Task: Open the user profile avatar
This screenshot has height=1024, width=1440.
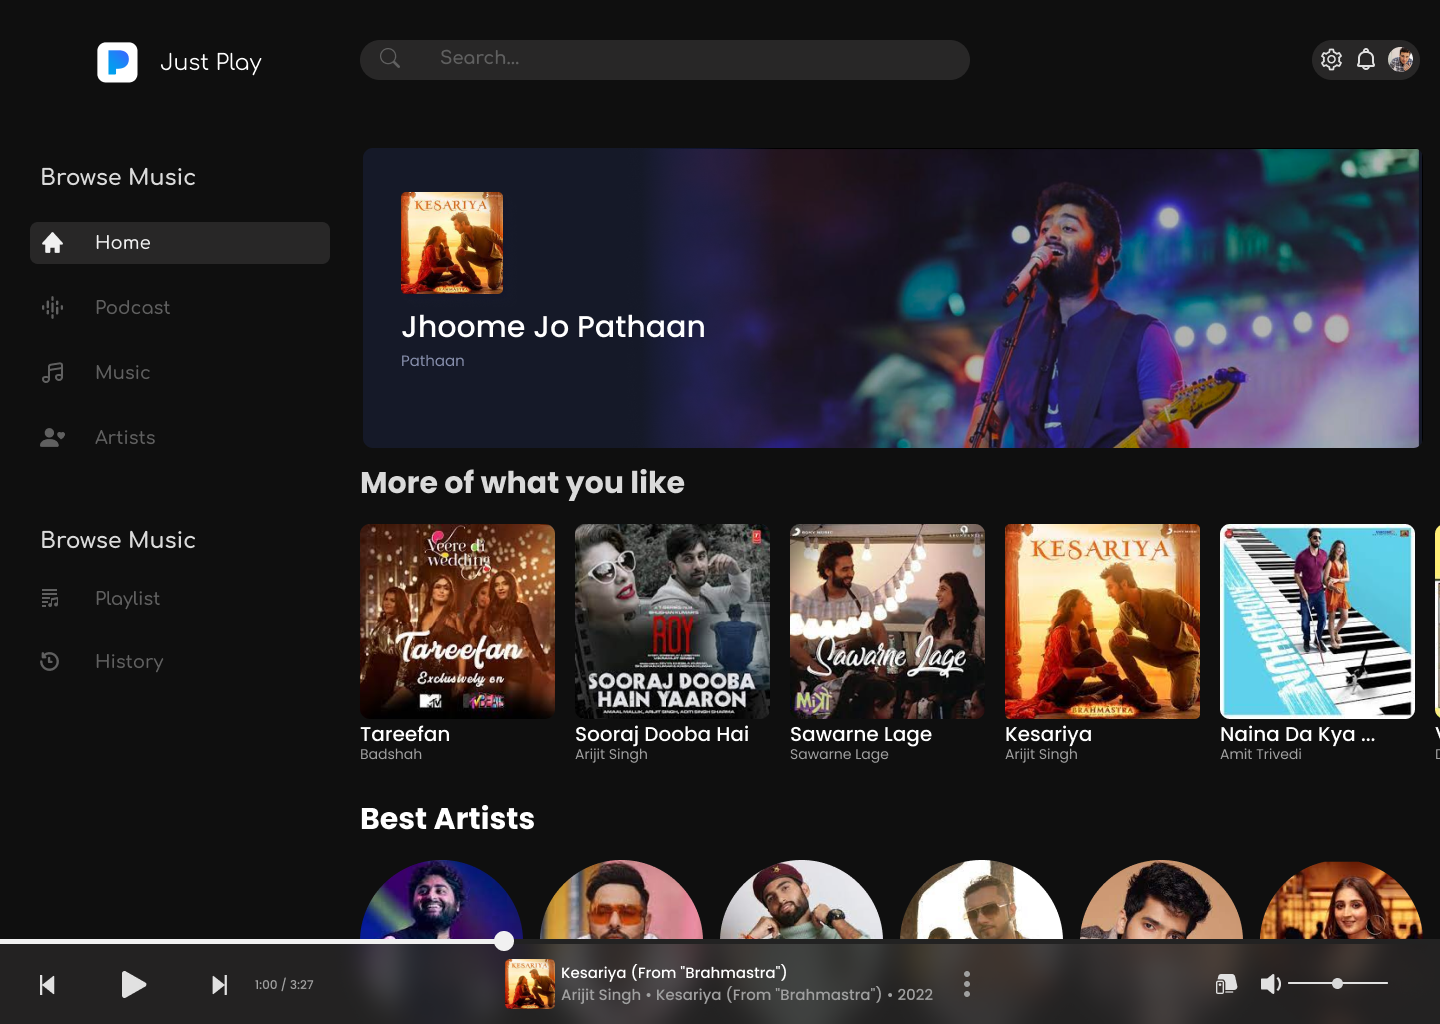Action: click(1400, 60)
